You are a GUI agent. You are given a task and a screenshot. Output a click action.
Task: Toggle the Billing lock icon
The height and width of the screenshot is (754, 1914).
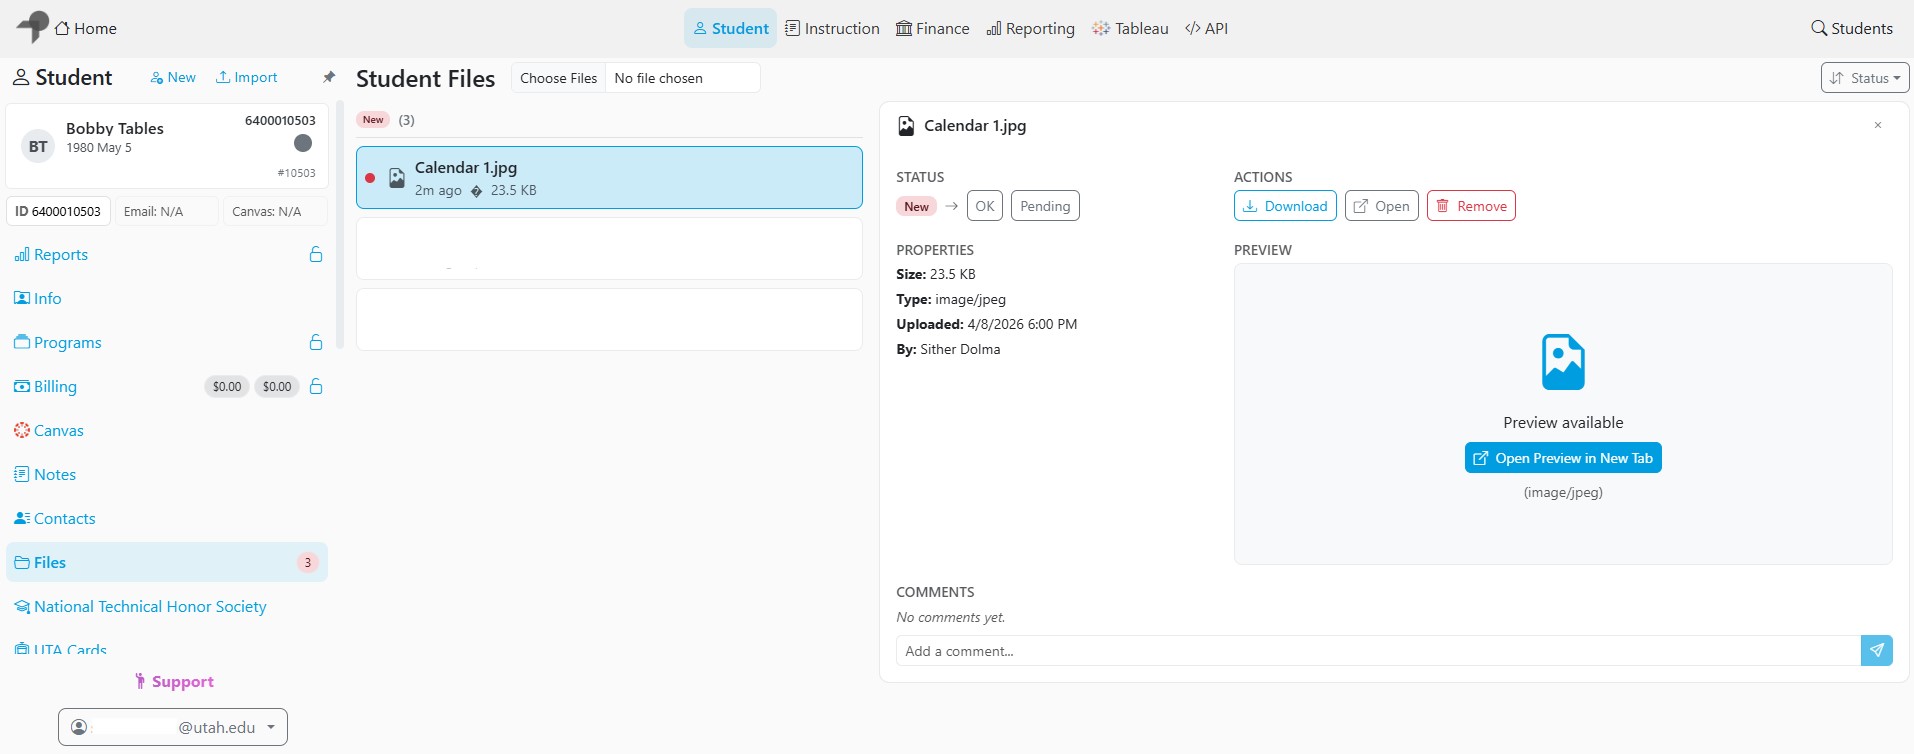click(316, 386)
